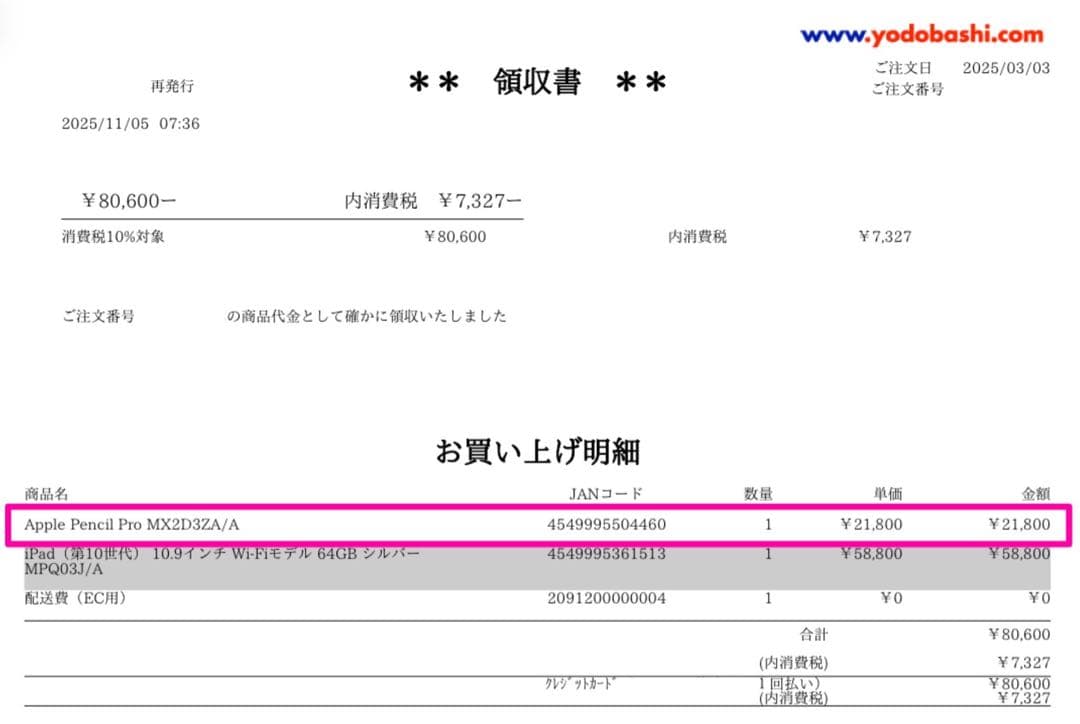The width and height of the screenshot is (1080, 724).
Task: Click the 金額 column header
Action: click(1037, 493)
